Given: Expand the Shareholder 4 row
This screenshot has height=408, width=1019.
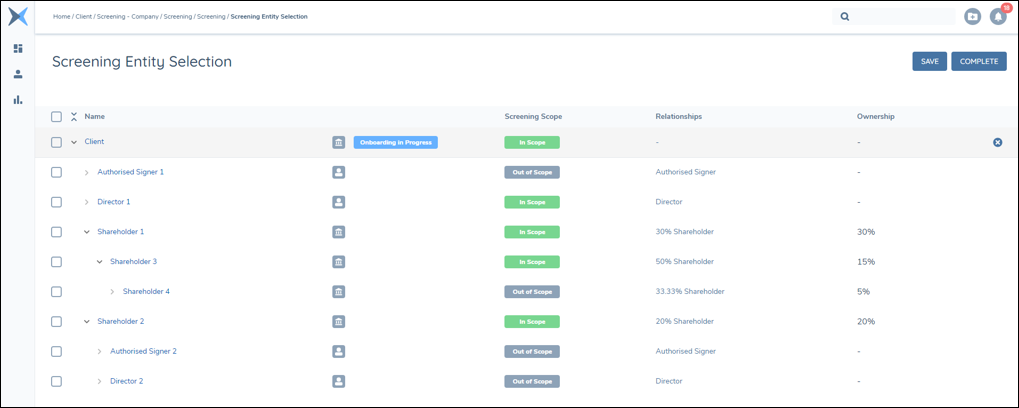Looking at the screenshot, I should (x=112, y=292).
